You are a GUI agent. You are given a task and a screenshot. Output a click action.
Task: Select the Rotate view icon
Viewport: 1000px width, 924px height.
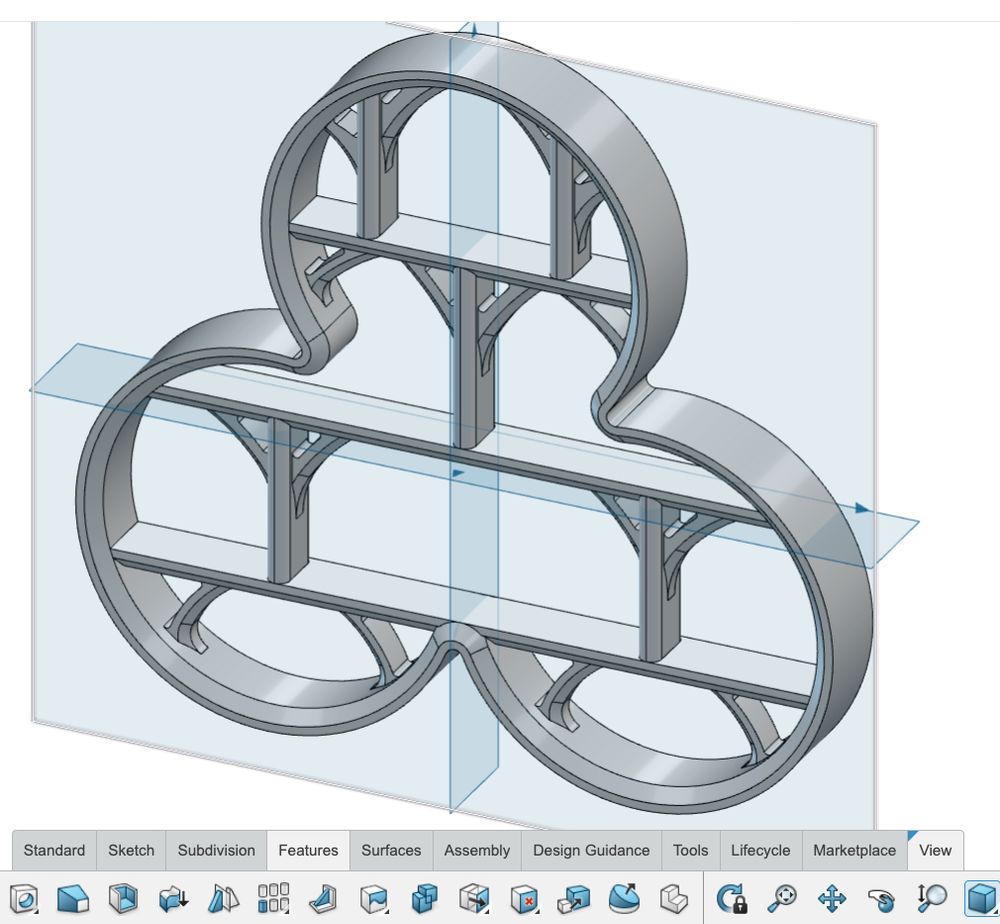coord(882,900)
